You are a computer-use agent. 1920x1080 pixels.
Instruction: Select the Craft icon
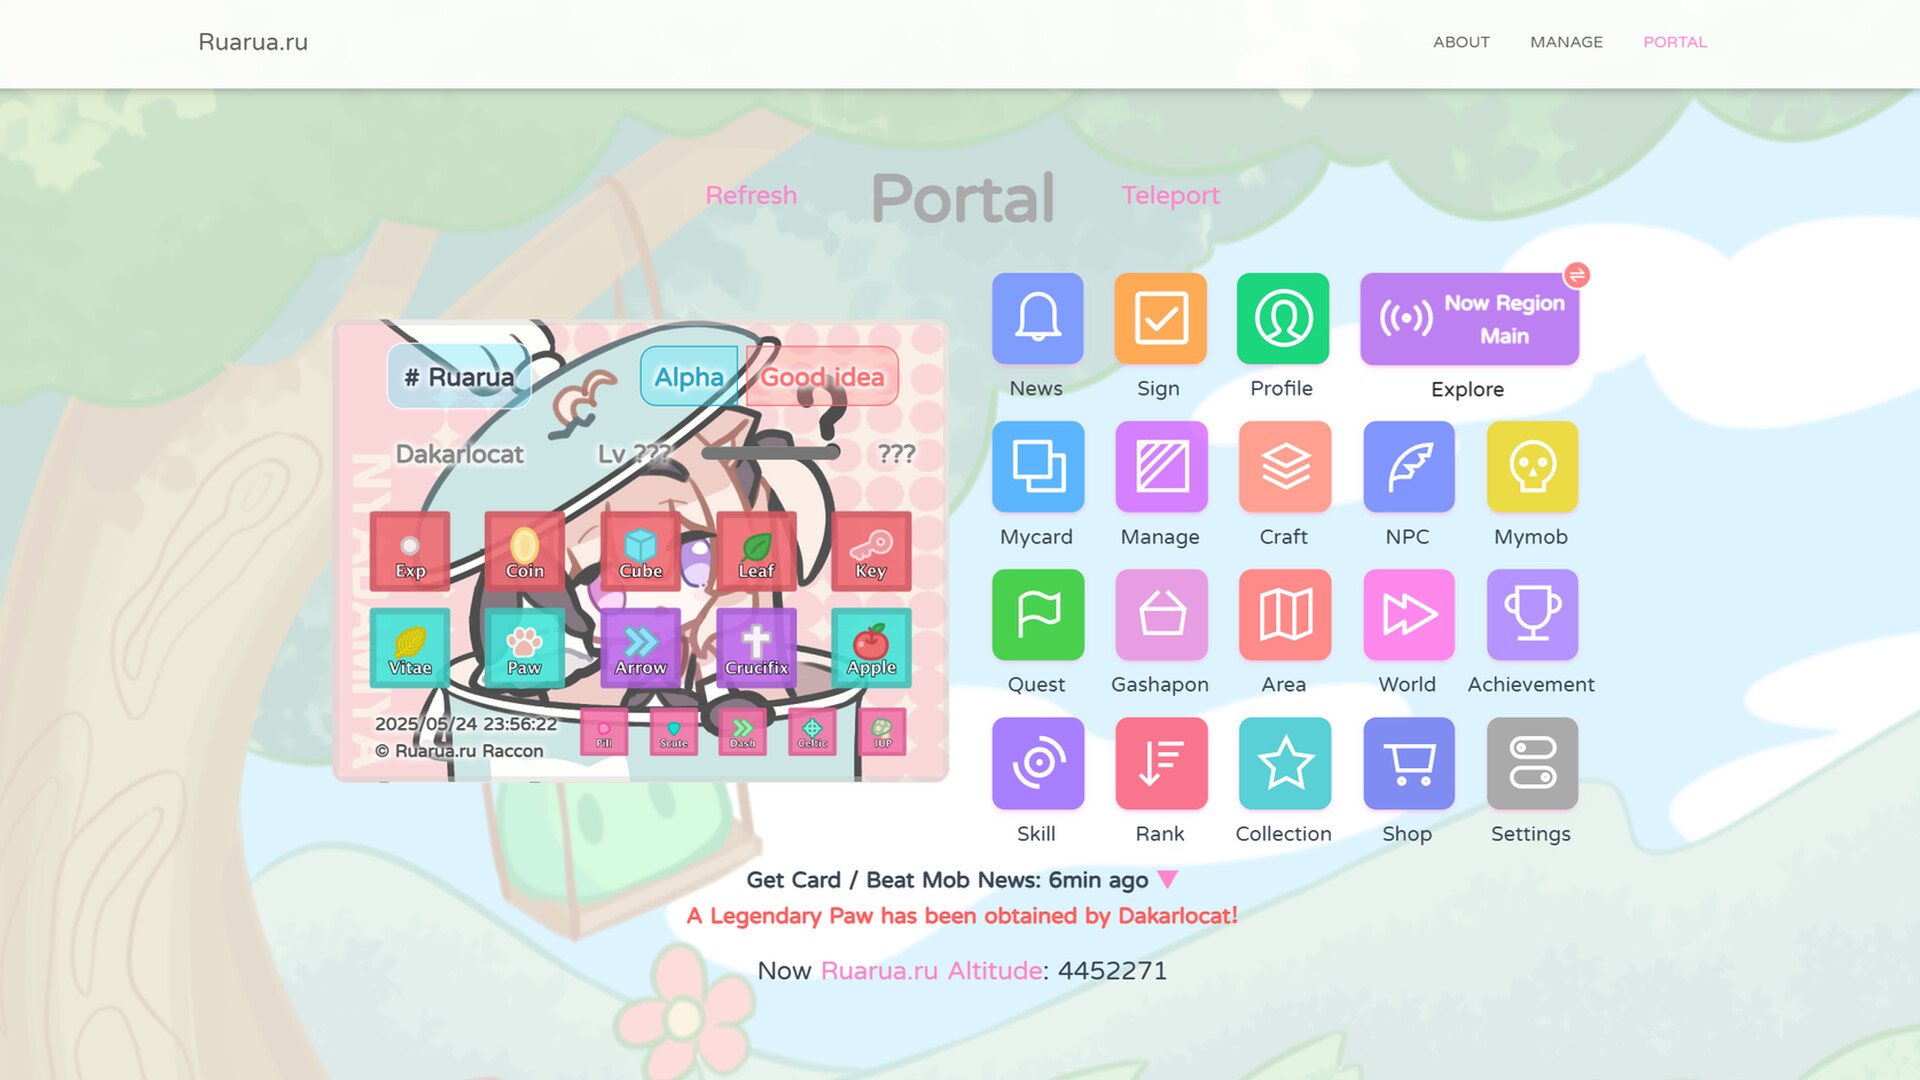pos(1283,467)
